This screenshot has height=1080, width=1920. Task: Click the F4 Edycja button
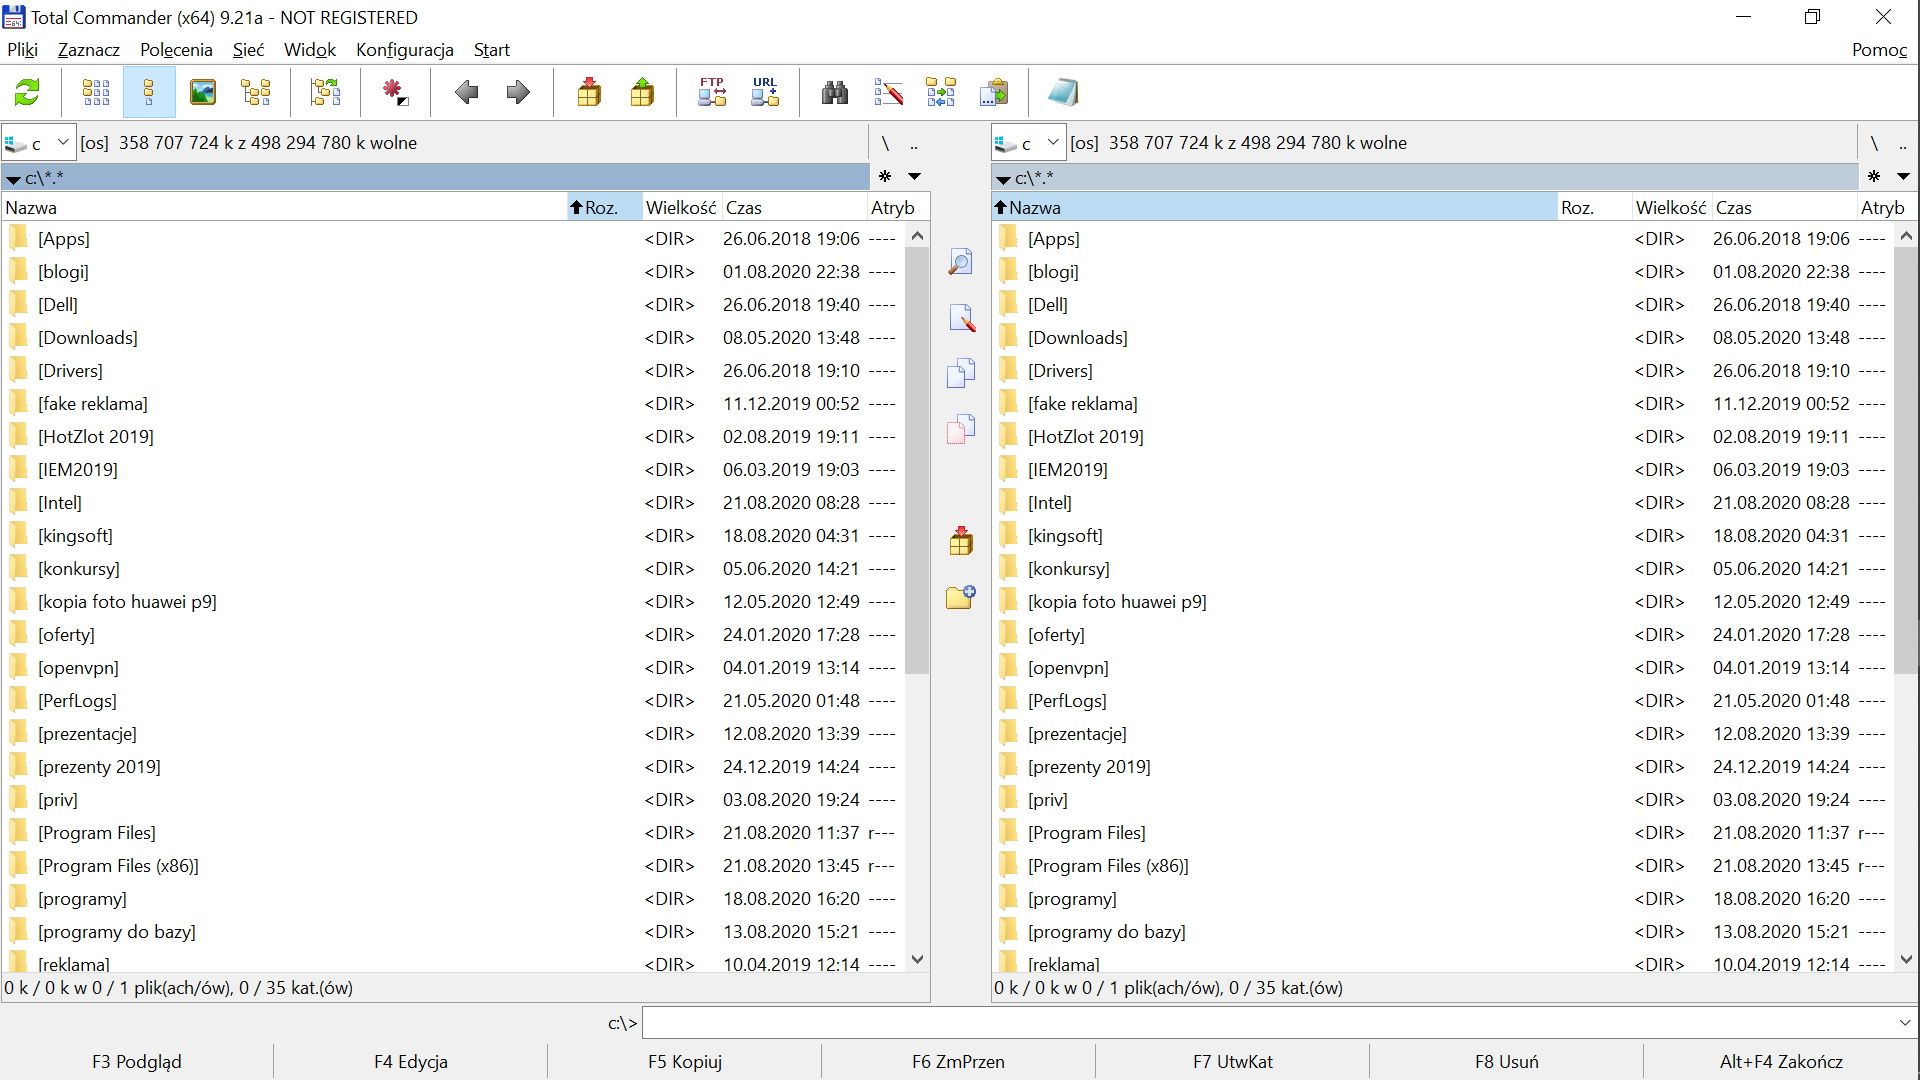click(411, 1062)
